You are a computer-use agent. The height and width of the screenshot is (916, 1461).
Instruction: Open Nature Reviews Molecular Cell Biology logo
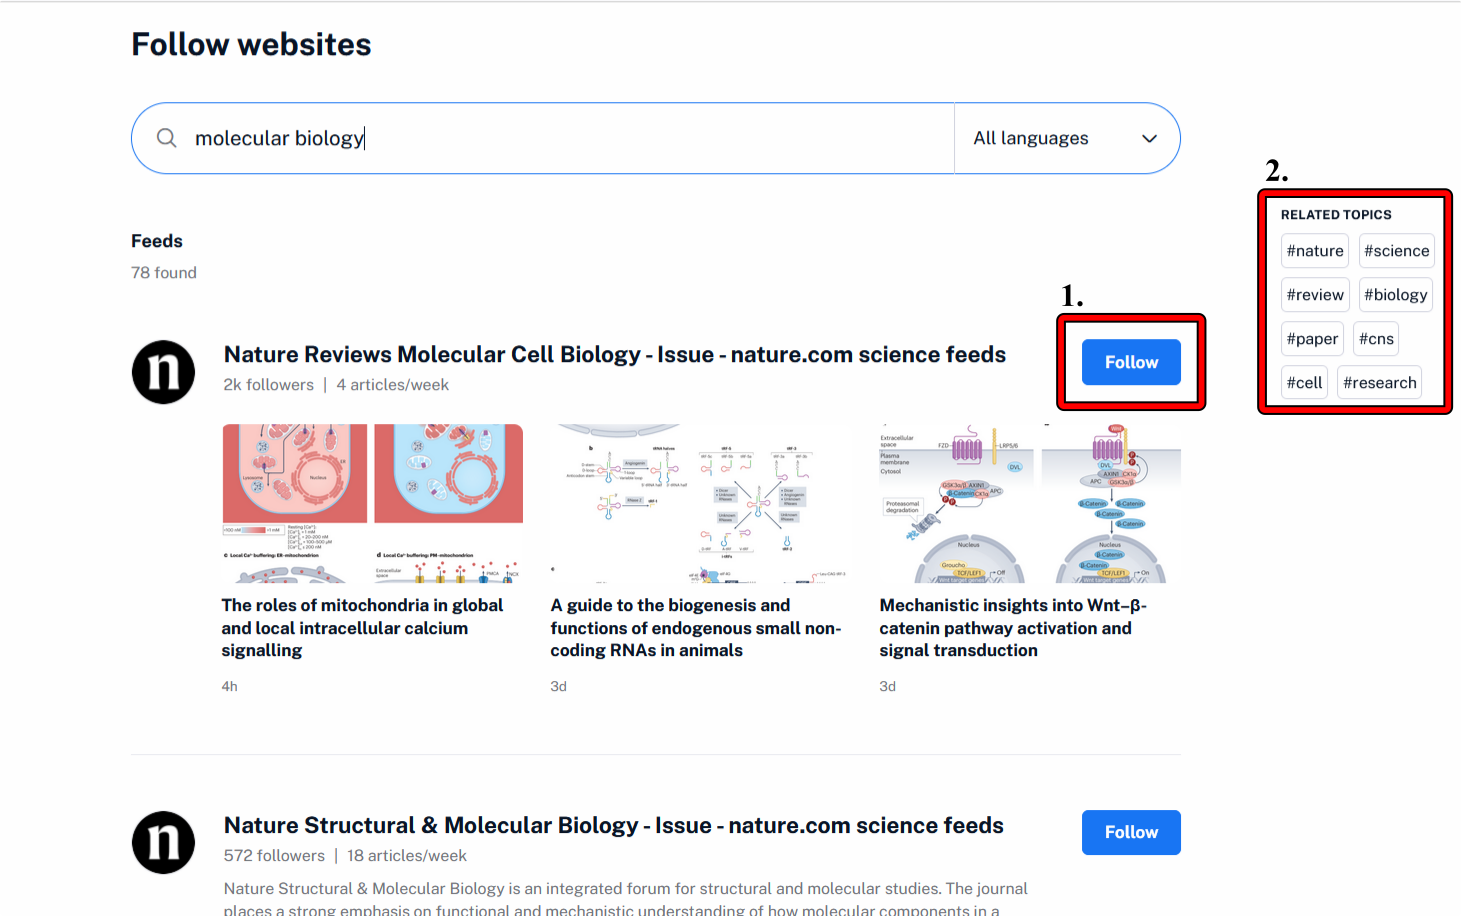163,372
